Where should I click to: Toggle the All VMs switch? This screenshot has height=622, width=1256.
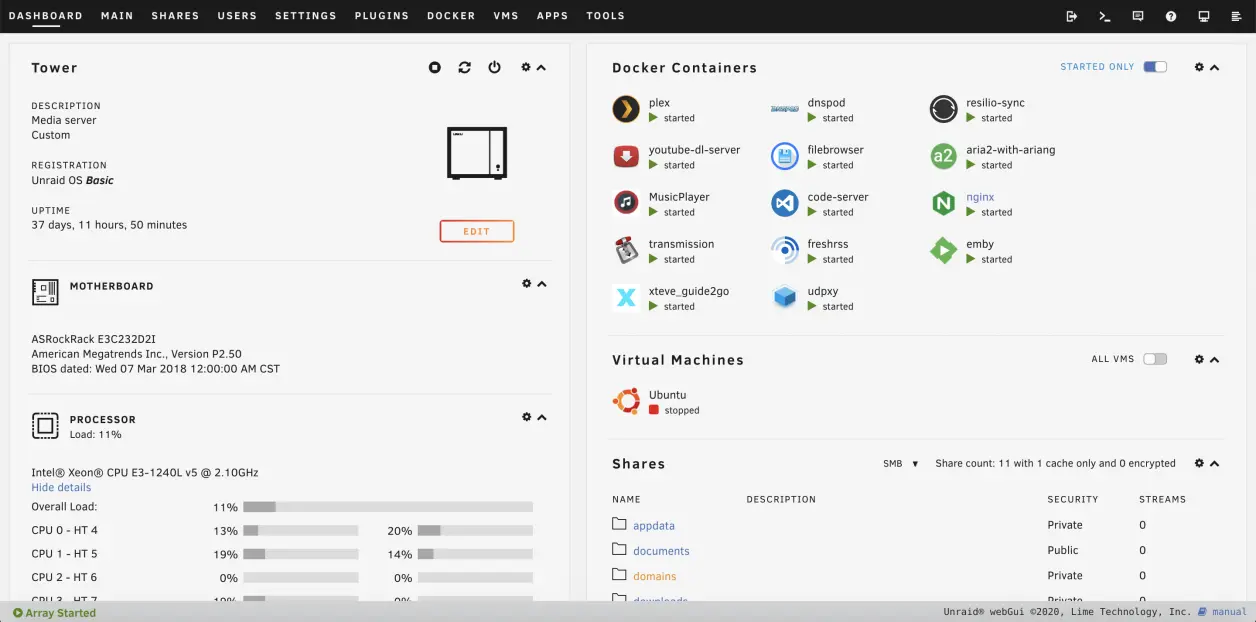[x=1155, y=359]
